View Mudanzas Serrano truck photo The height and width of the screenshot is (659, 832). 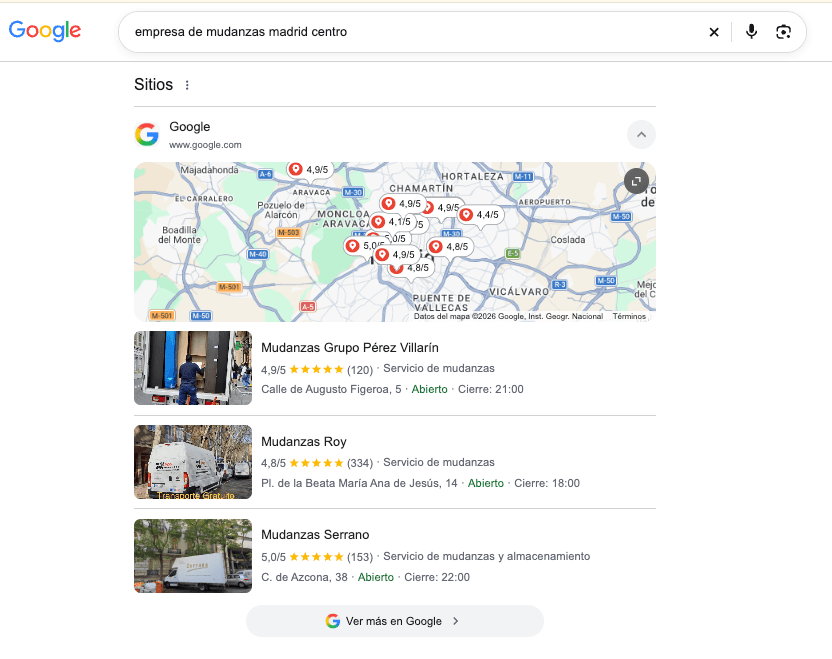pyautogui.click(x=193, y=556)
